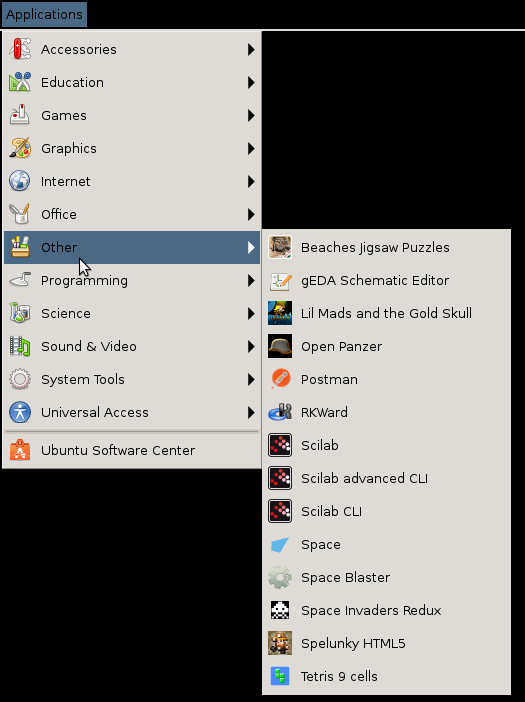The image size is (525, 702).
Task: Open the Space Blaster entry
Action: 386,577
